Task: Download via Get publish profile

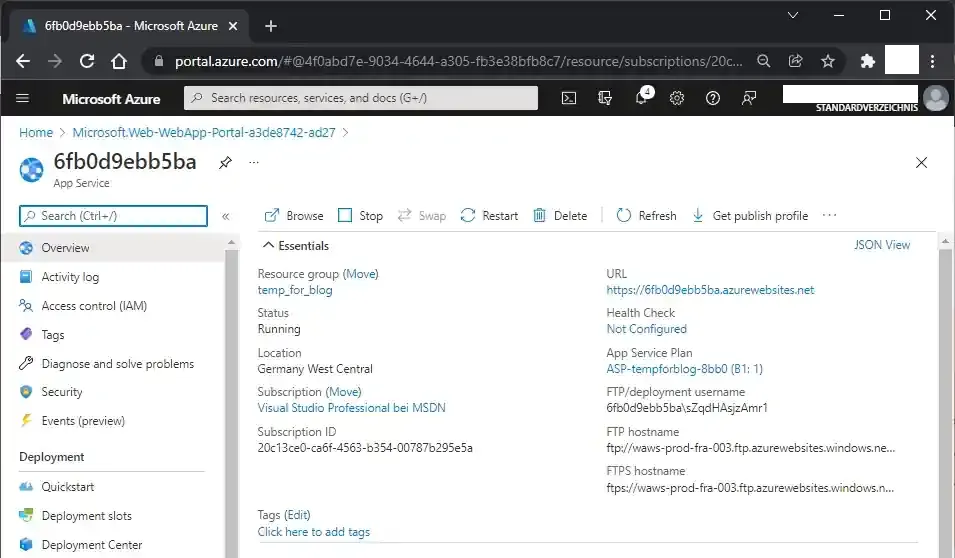Action: click(750, 216)
